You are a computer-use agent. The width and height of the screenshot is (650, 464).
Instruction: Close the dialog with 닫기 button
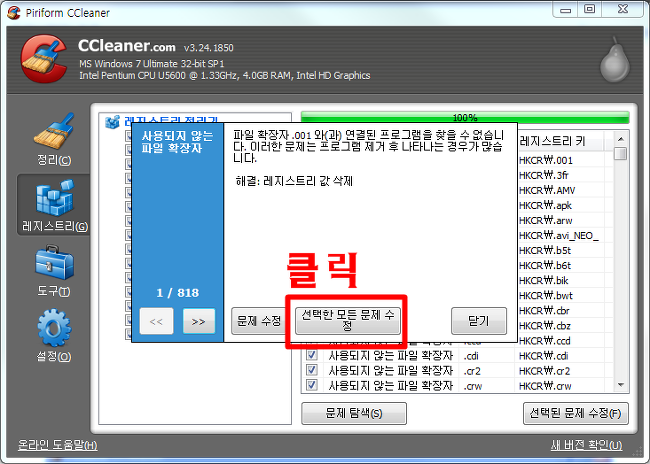point(479,321)
